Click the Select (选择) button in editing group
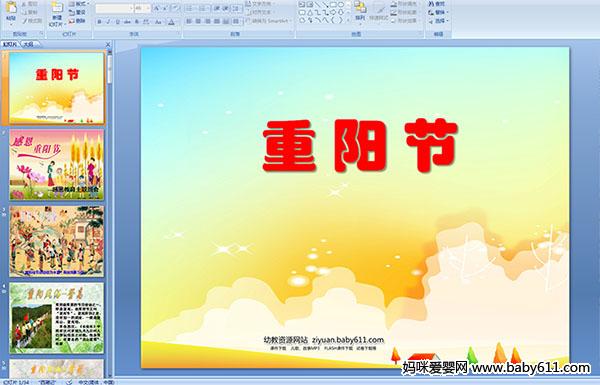The height and width of the screenshot is (385, 600). pos(438,21)
